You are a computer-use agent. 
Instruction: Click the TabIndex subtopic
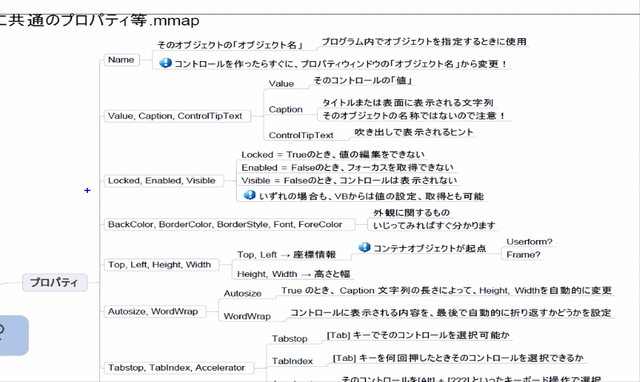click(292, 361)
